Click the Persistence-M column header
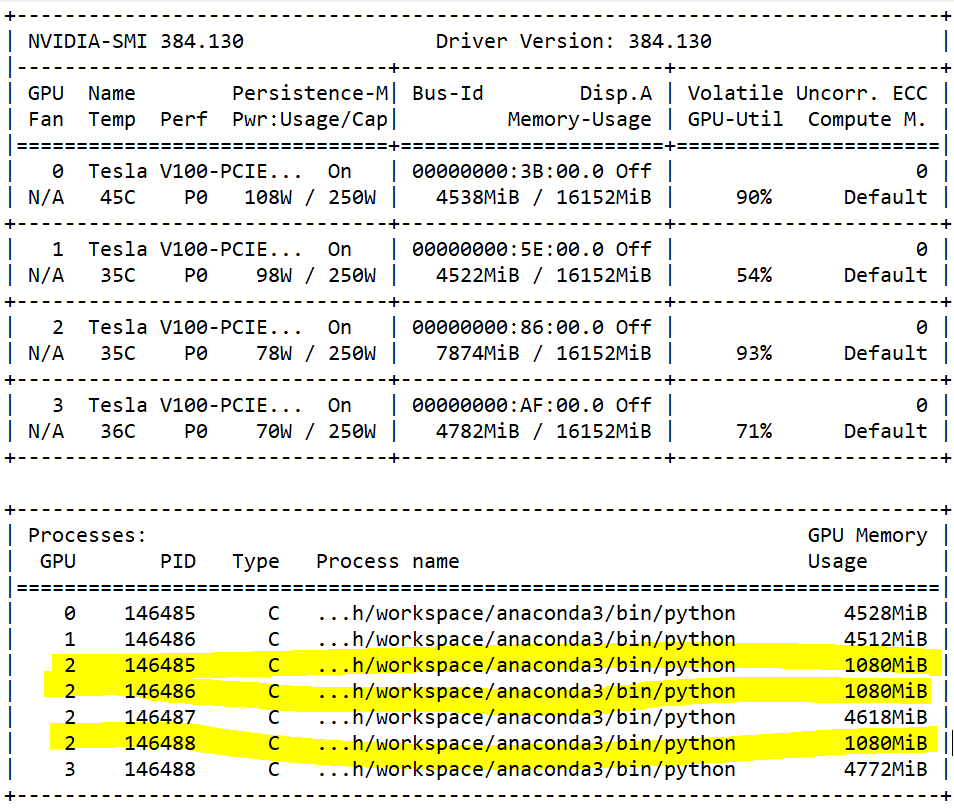The width and height of the screenshot is (954, 811). click(x=310, y=94)
